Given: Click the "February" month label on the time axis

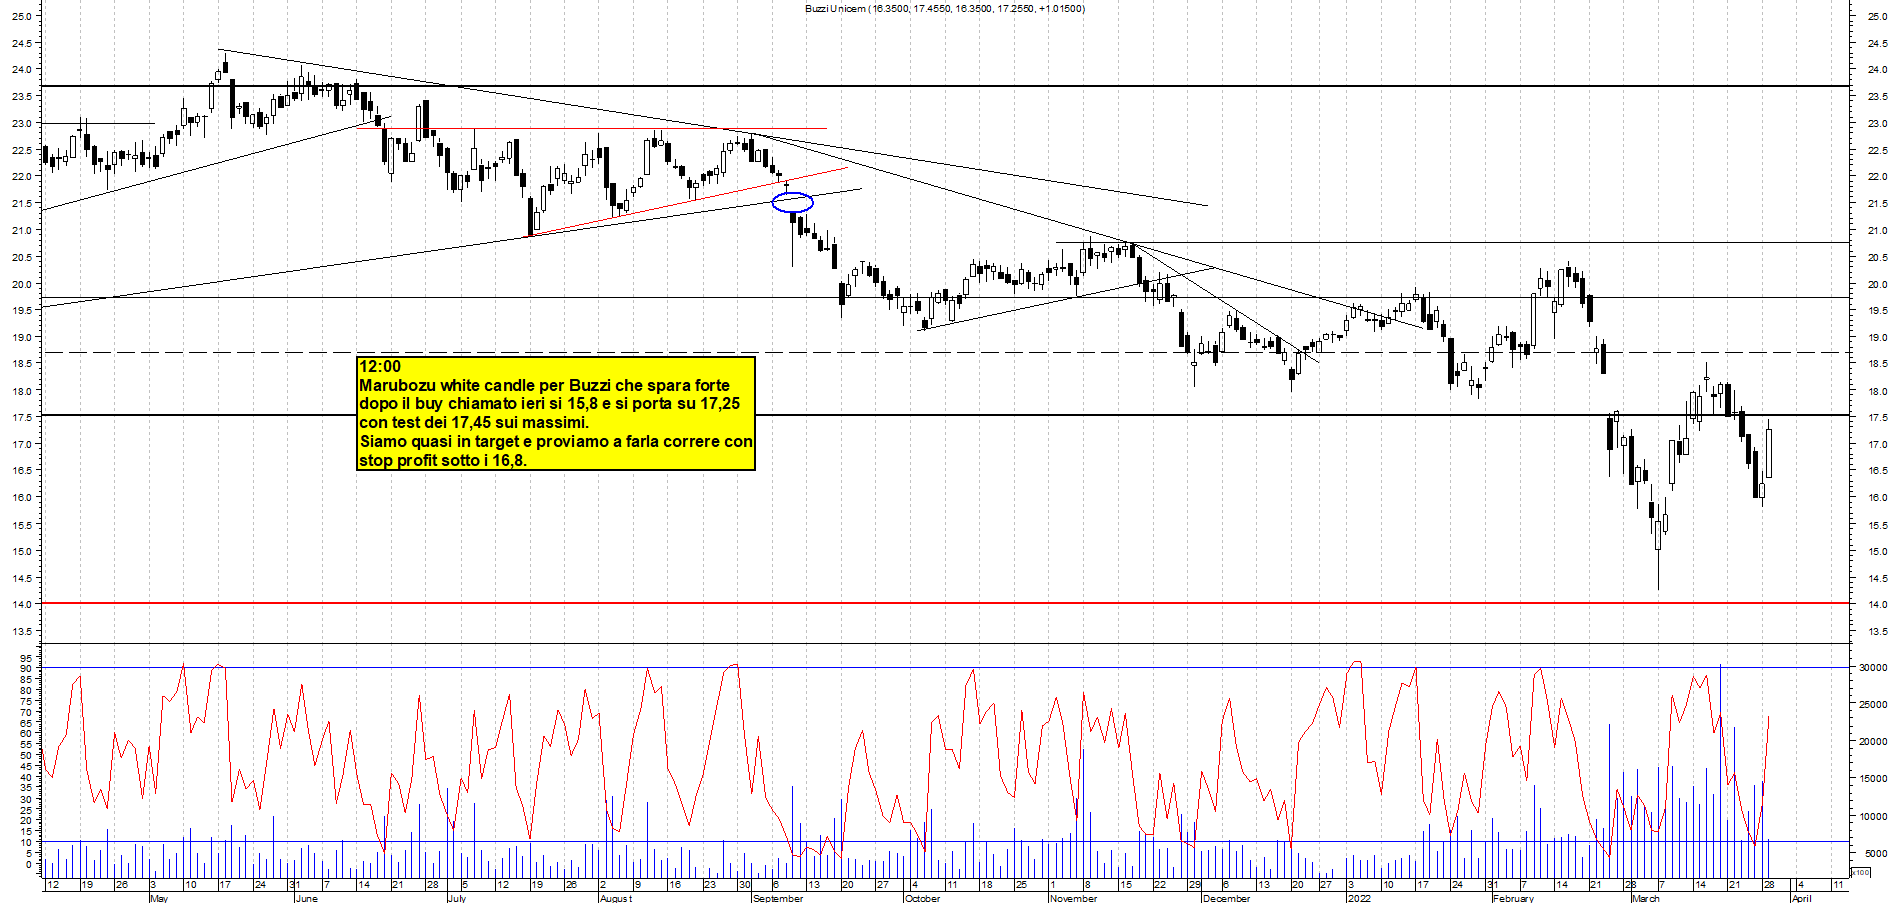Looking at the screenshot, I should [1513, 898].
